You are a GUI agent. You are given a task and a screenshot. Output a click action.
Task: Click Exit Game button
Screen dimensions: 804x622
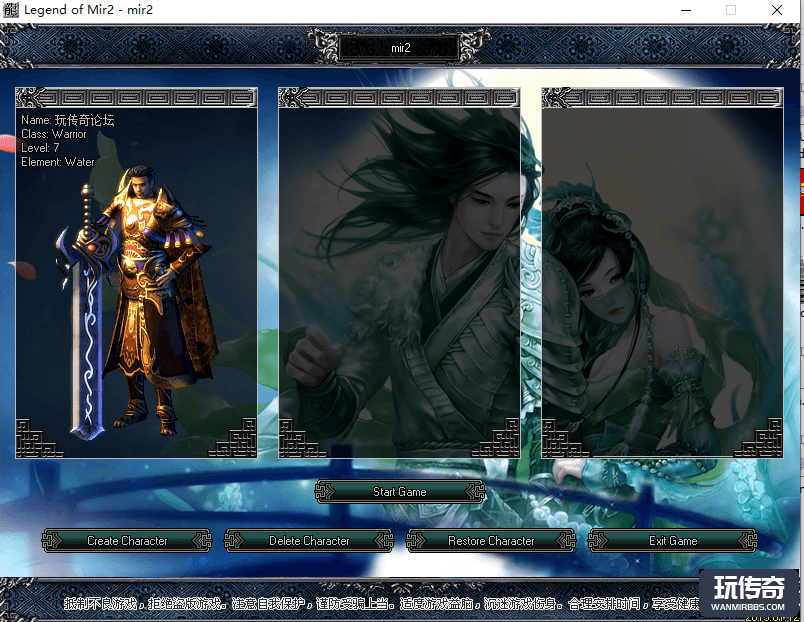coord(673,540)
